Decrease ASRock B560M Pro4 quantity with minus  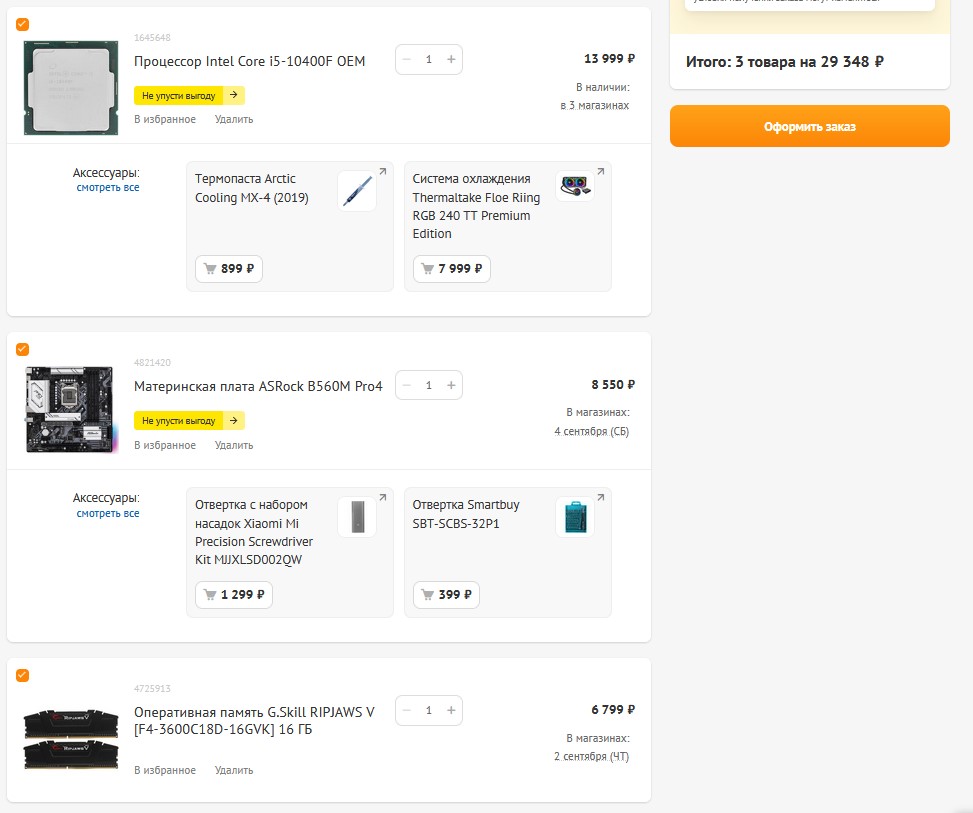pyautogui.click(x=406, y=385)
